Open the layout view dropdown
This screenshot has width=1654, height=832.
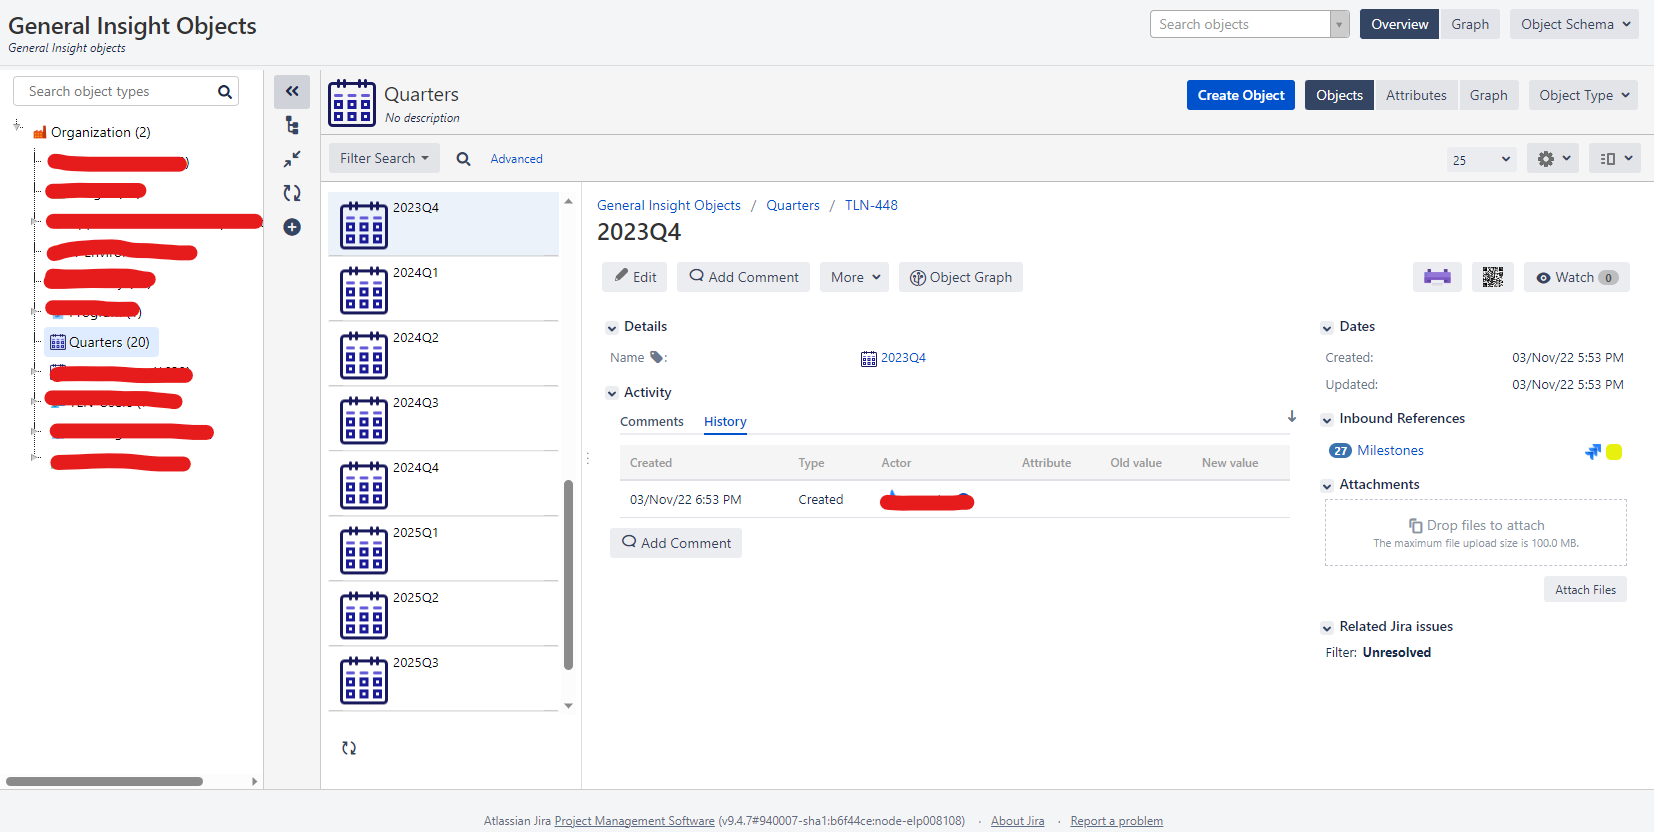click(1615, 158)
